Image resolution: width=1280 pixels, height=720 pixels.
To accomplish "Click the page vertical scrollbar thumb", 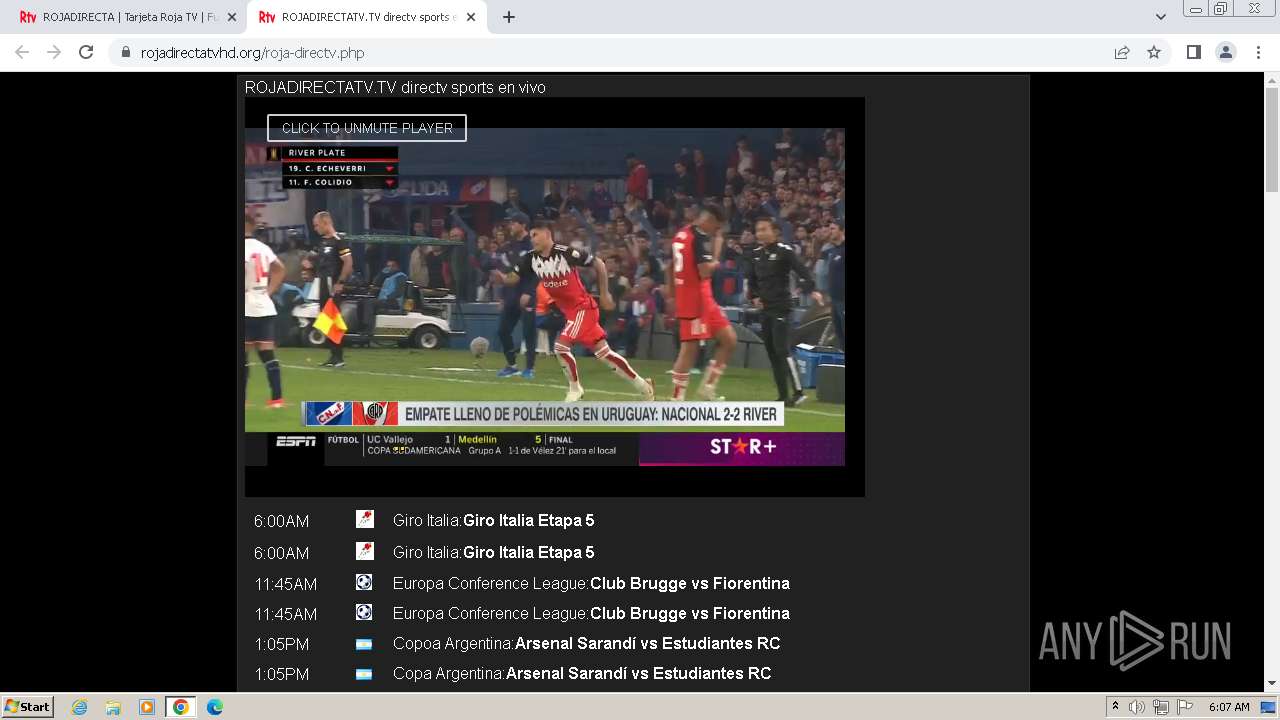I will (1272, 138).
